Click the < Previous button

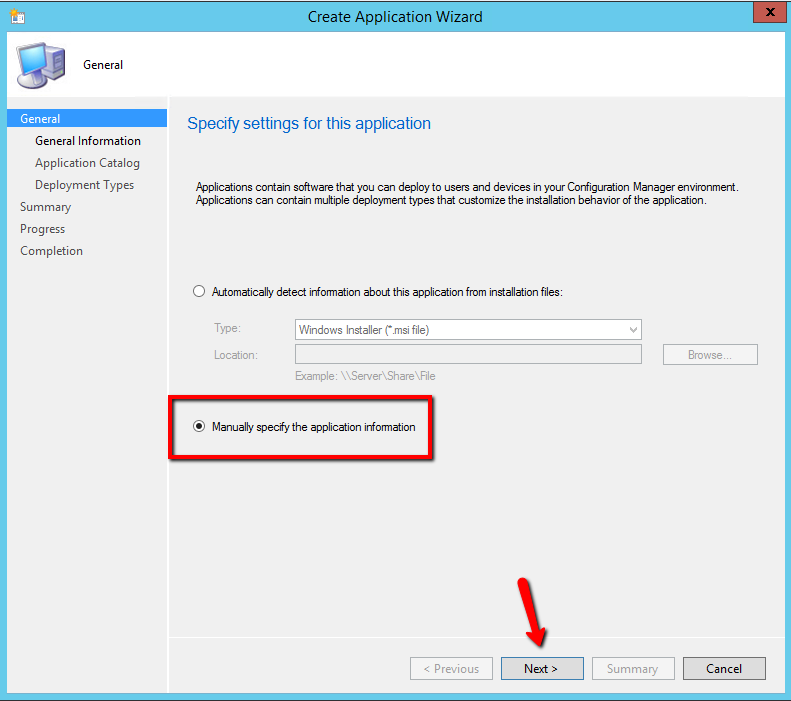click(451, 668)
